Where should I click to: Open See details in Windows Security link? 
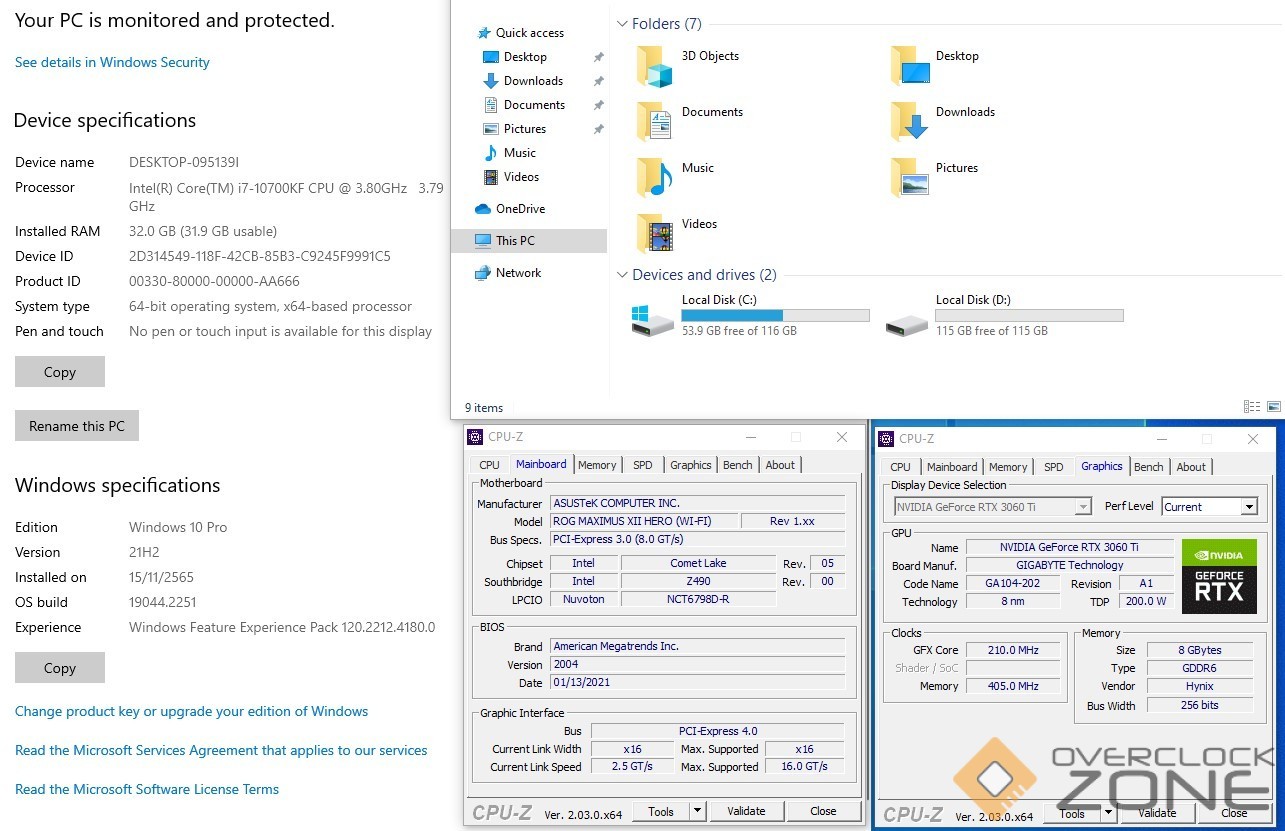[112, 62]
